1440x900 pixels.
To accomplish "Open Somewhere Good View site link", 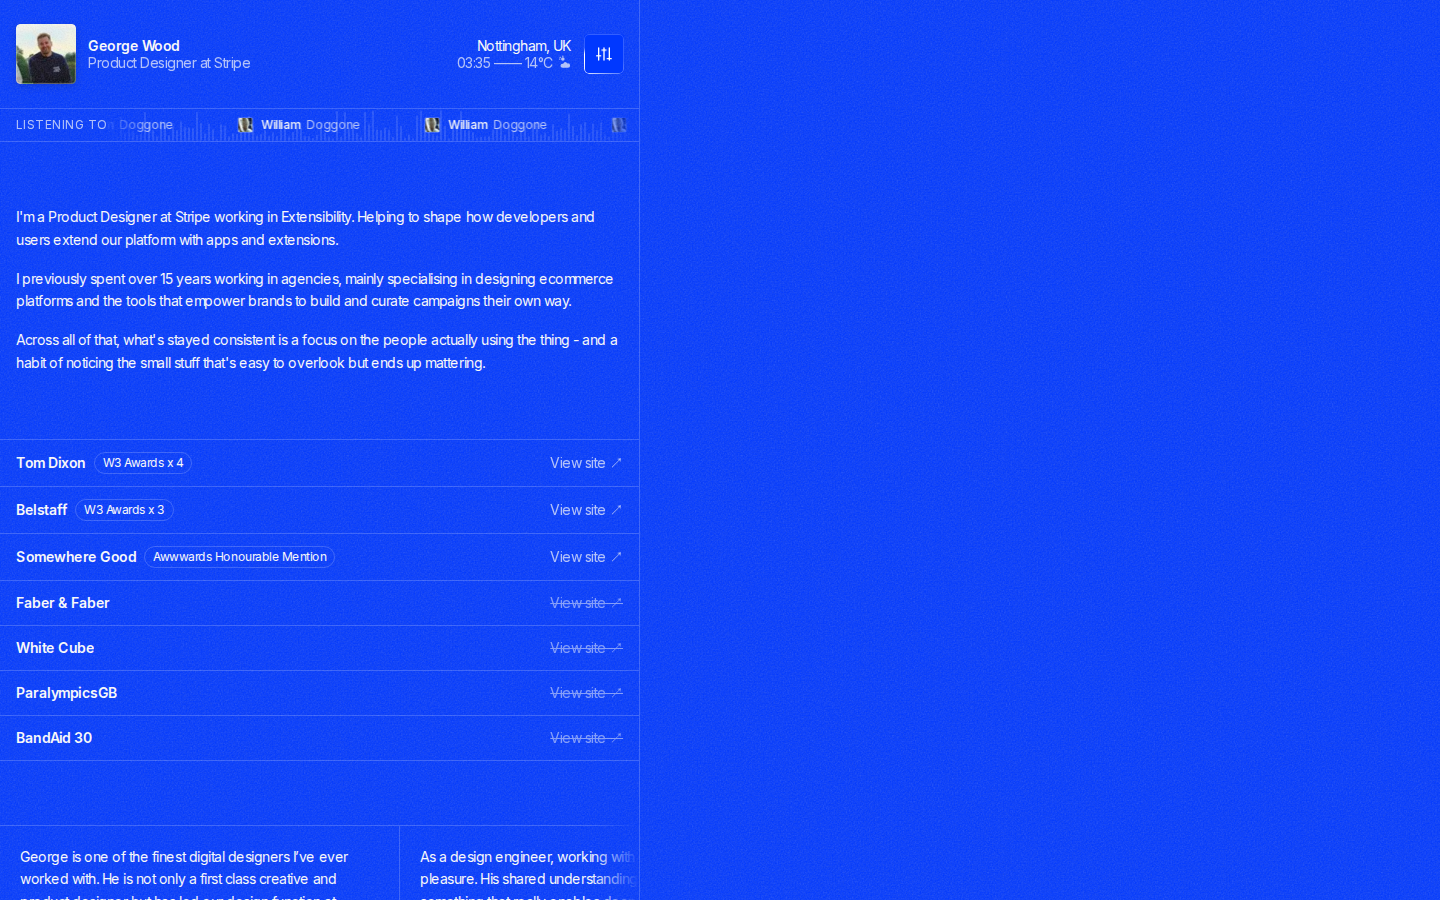I will (586, 557).
